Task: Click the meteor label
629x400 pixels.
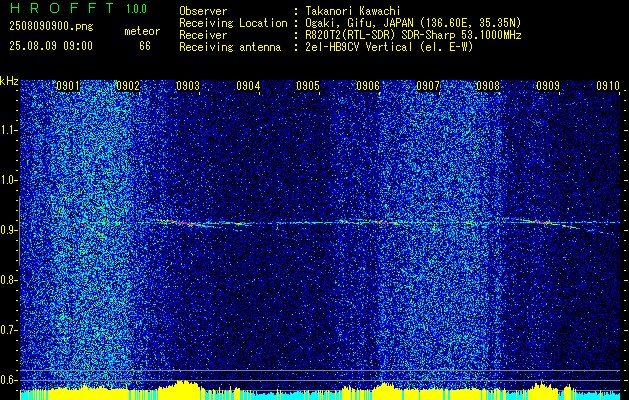Action: (x=142, y=31)
